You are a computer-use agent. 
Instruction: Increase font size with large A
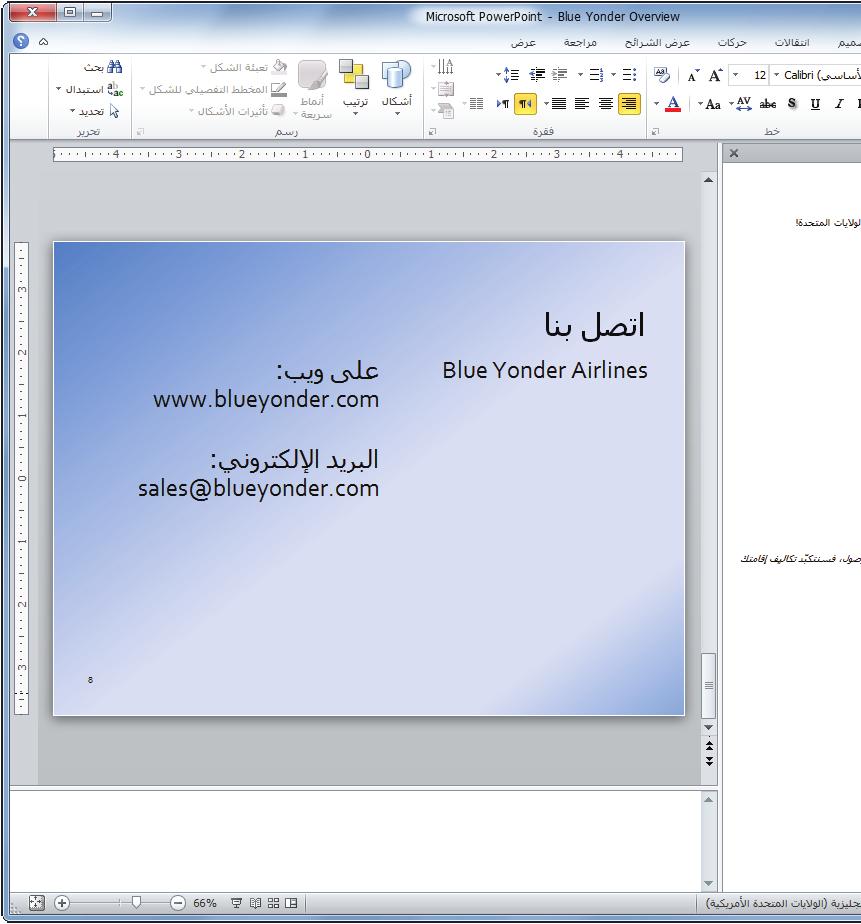pyautogui.click(x=715, y=75)
